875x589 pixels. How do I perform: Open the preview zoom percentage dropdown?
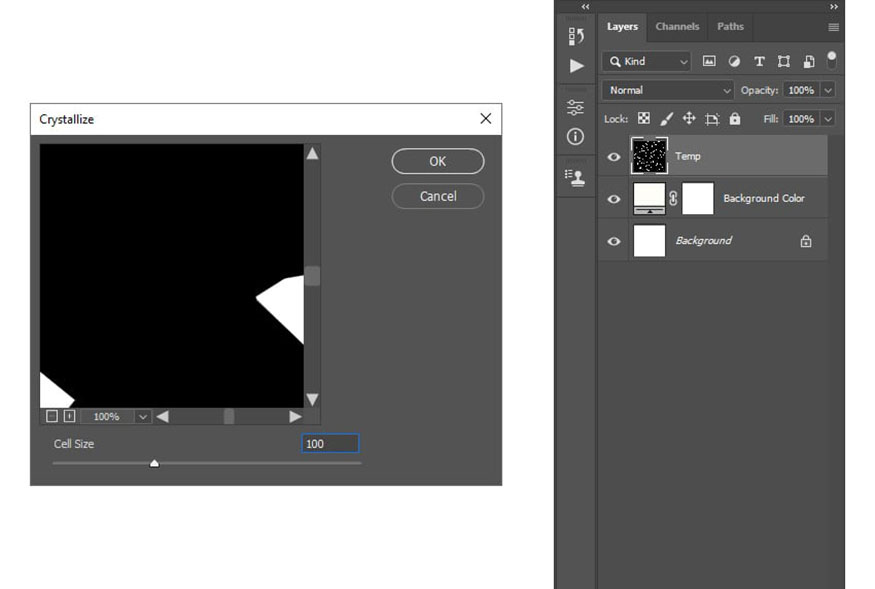click(x=142, y=416)
